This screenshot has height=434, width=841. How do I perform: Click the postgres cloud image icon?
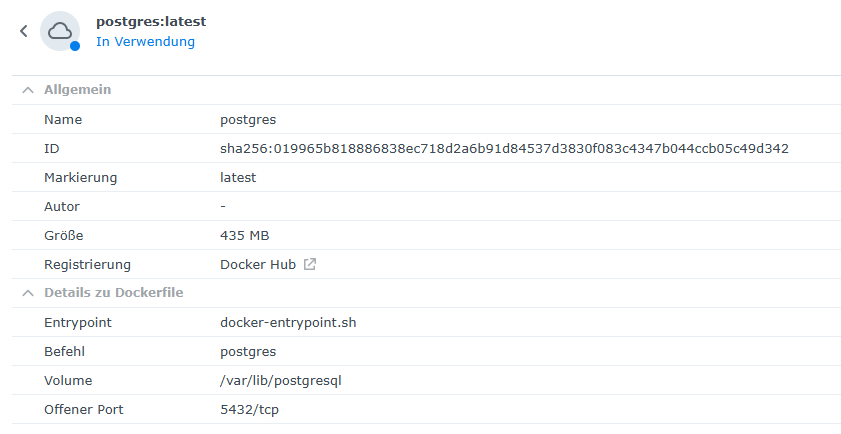(x=59, y=30)
